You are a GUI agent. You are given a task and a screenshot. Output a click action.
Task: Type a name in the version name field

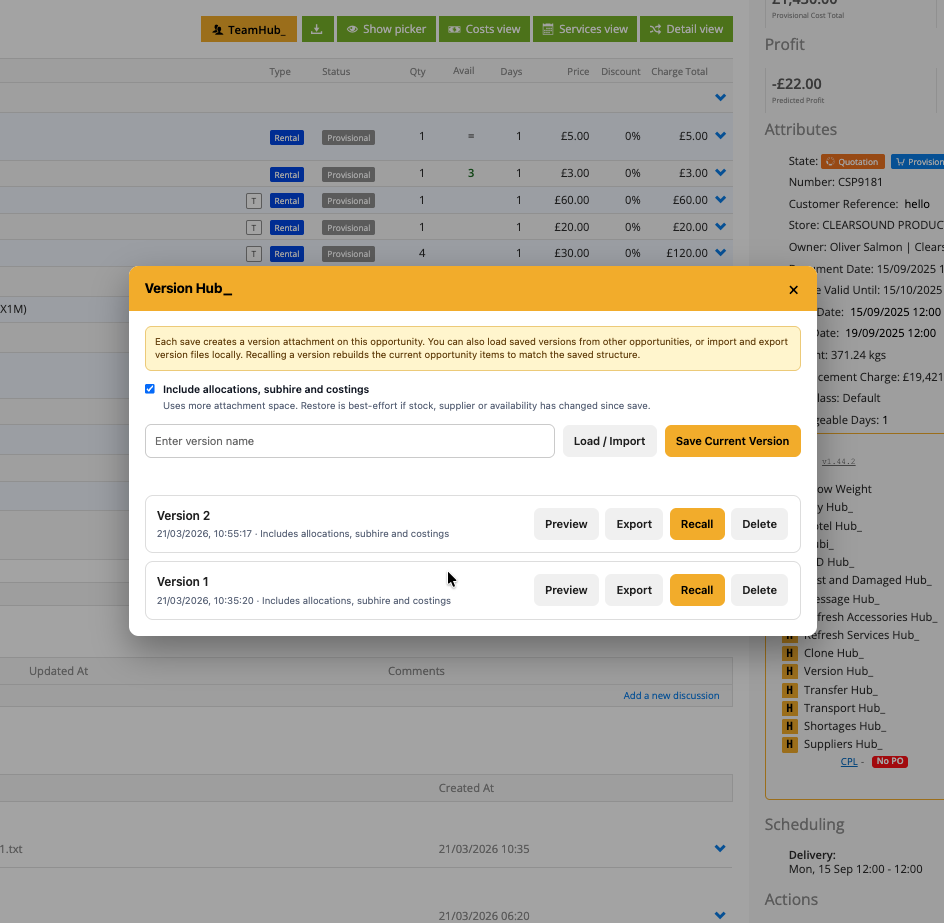(x=349, y=441)
